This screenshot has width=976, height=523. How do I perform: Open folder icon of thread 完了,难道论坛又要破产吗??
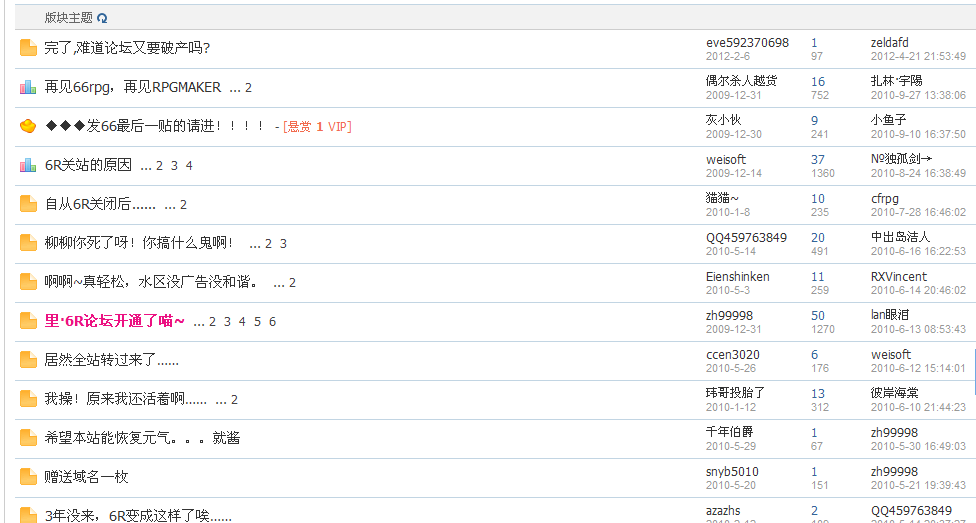pyautogui.click(x=28, y=48)
